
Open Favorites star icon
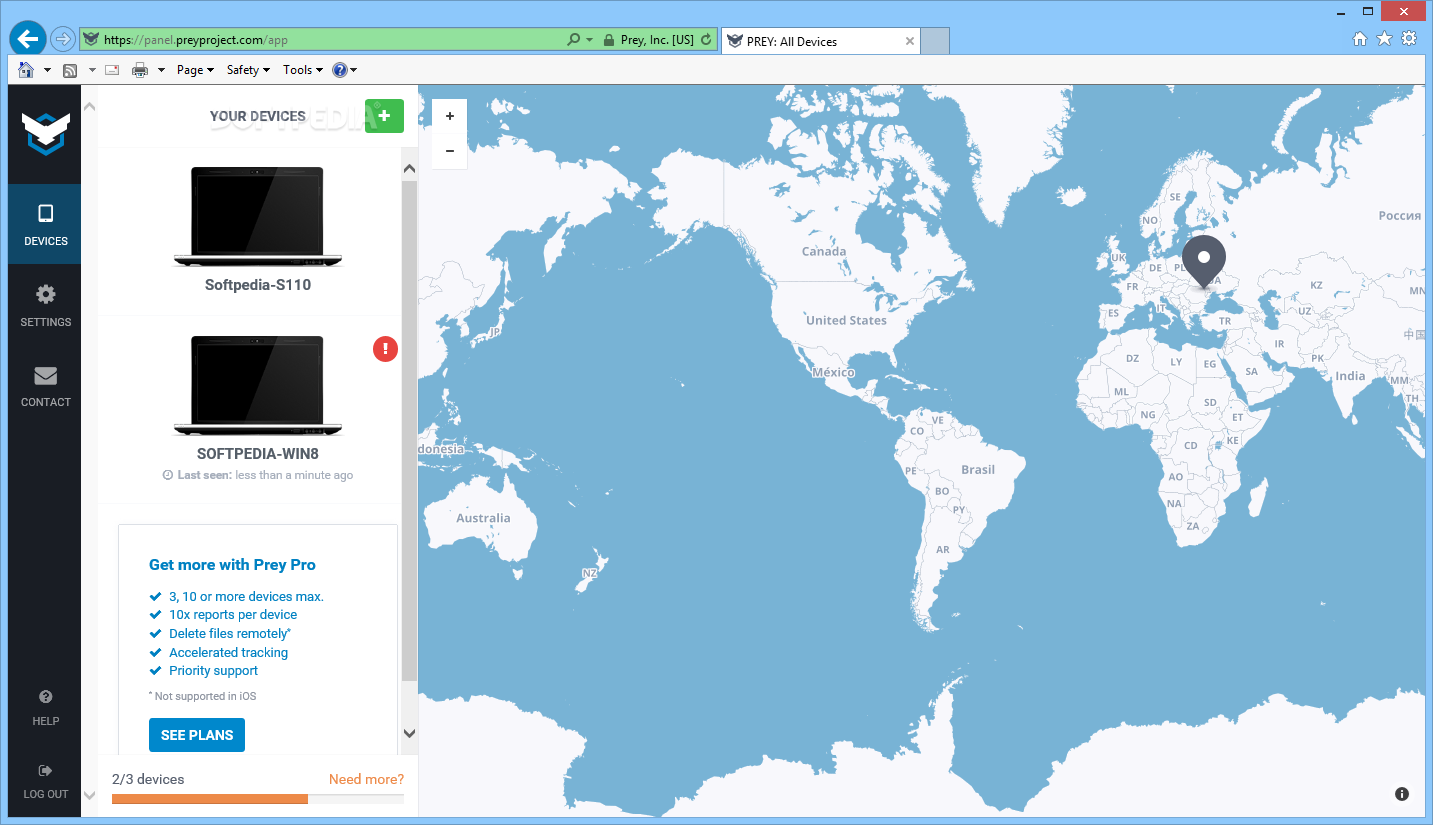(1384, 38)
